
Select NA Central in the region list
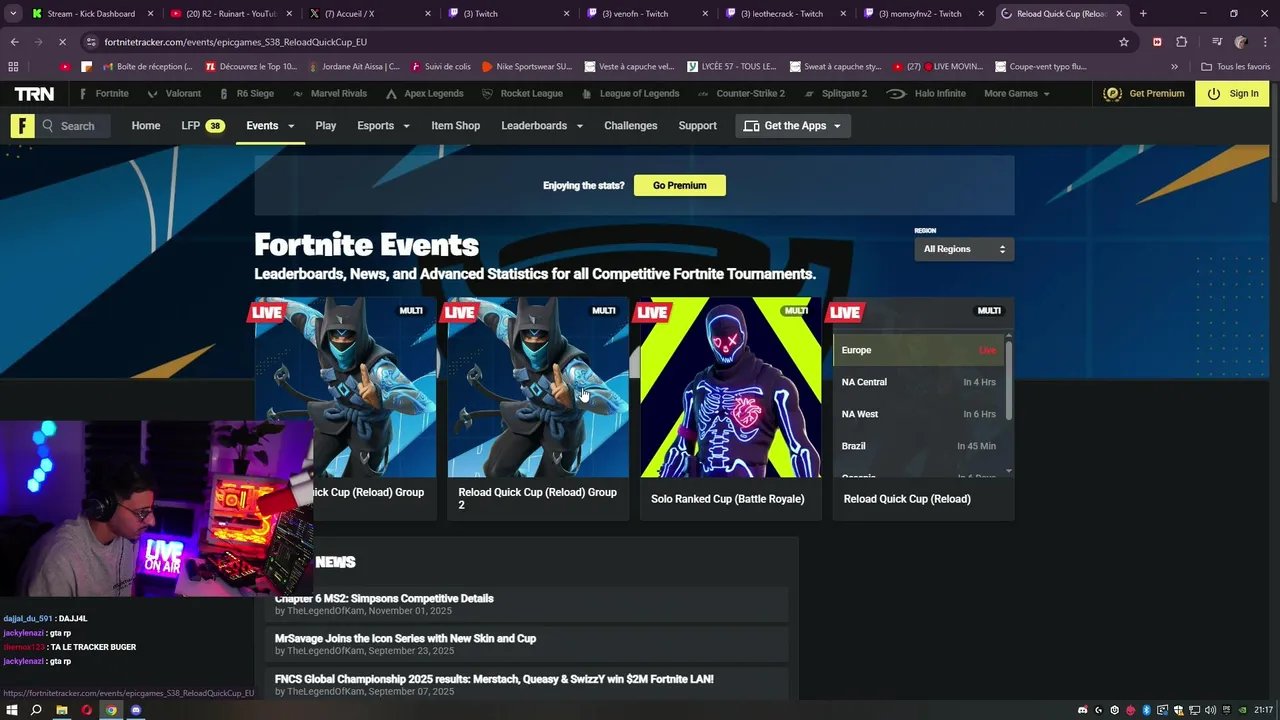click(x=918, y=382)
